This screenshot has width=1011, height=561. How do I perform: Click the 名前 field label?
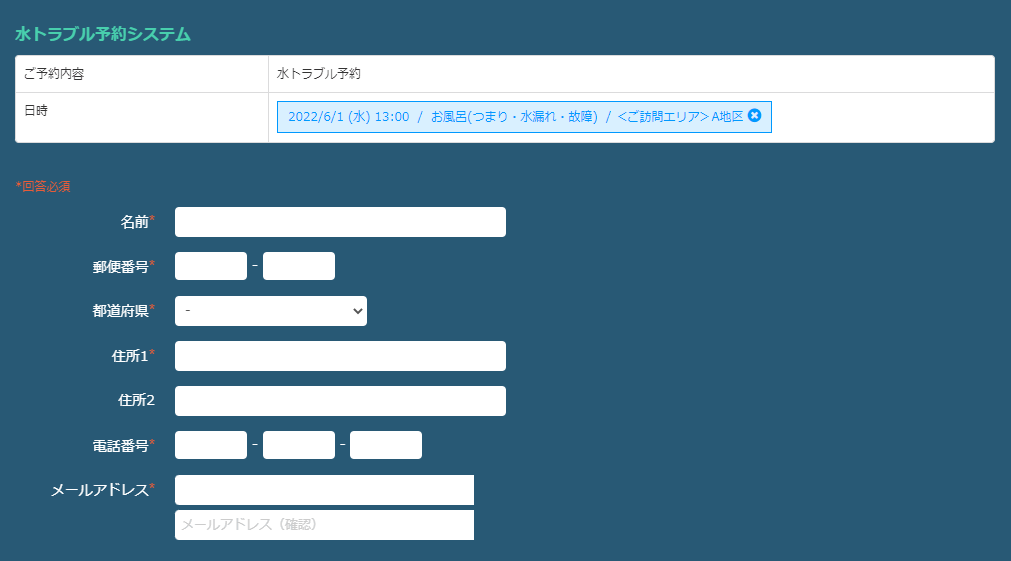[x=134, y=222]
